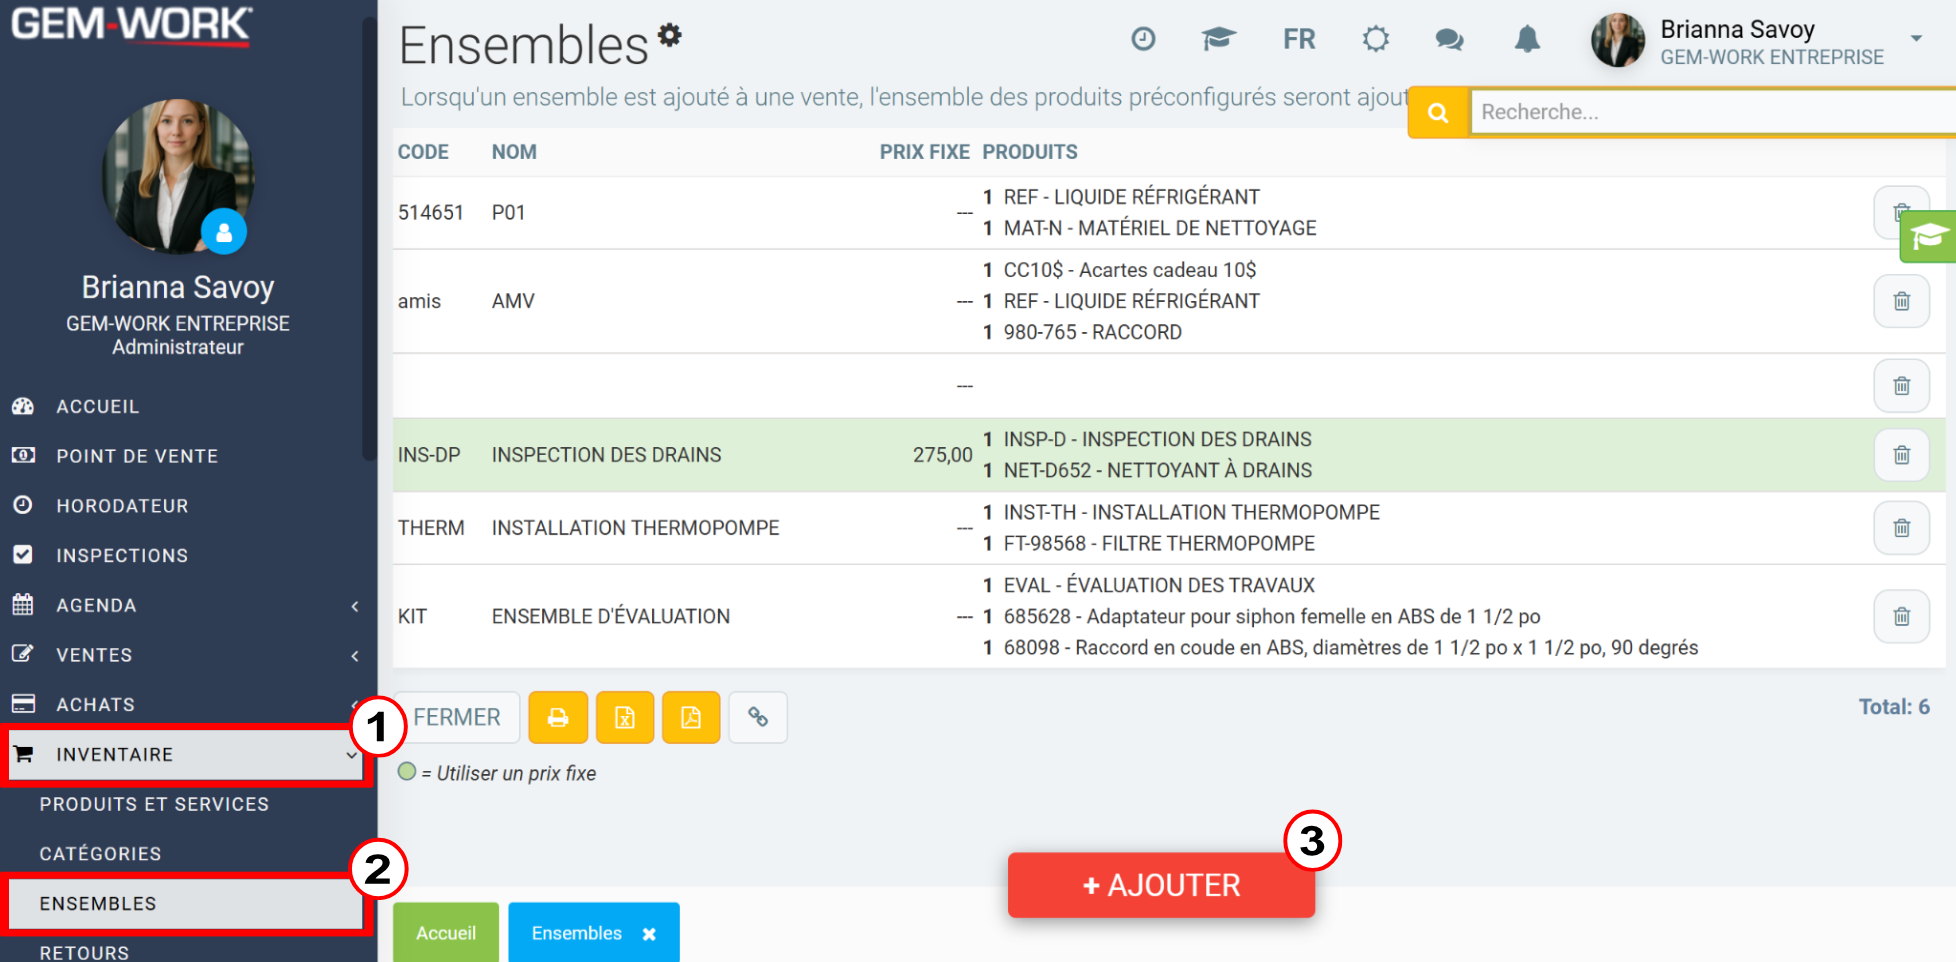Screen dimensions: 1956x962
Task: Delete the ENSEMBLE D'ÉVALUATION row
Action: [1901, 616]
